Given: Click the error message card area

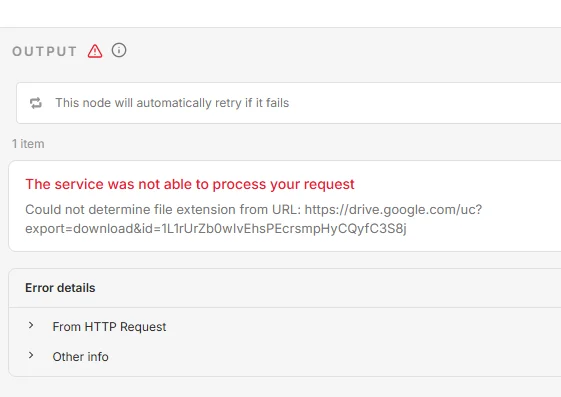Looking at the screenshot, I should point(285,206).
